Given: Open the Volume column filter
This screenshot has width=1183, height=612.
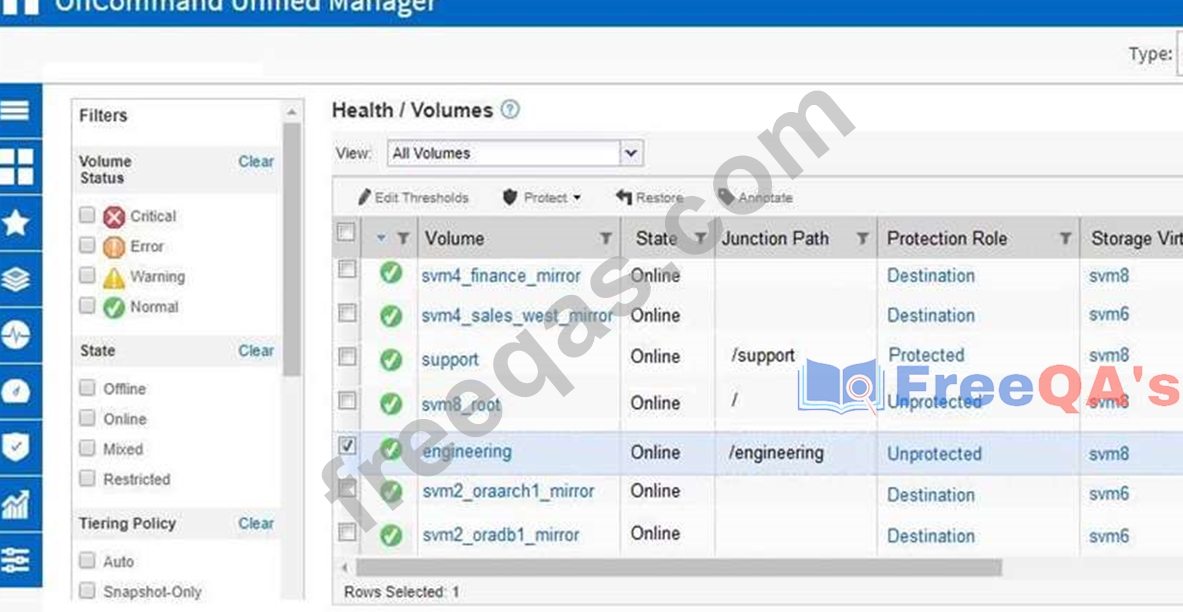Looking at the screenshot, I should coord(606,238).
